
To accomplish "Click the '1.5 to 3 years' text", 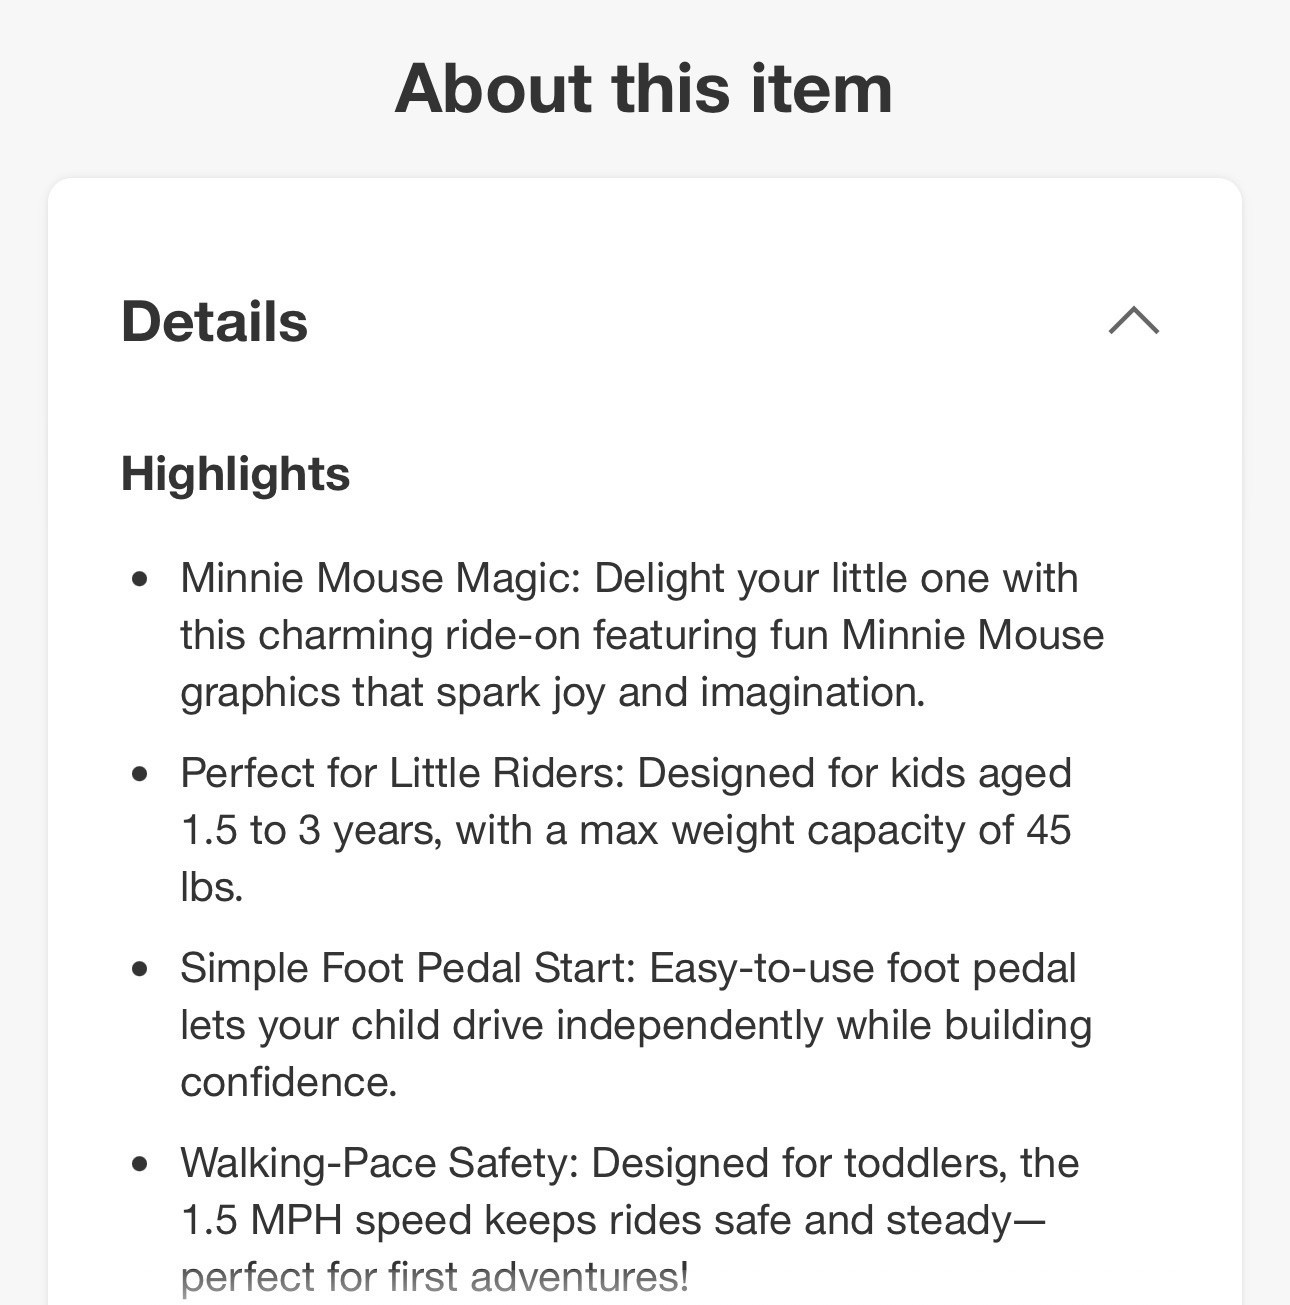I will coord(311,830).
